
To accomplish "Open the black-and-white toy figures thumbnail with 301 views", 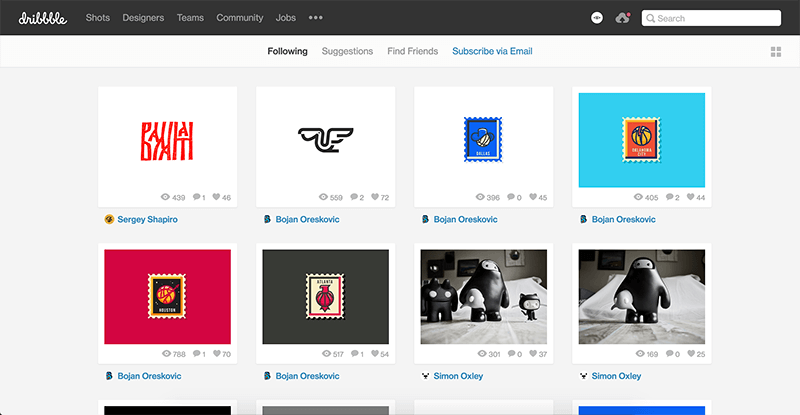I will [484, 297].
